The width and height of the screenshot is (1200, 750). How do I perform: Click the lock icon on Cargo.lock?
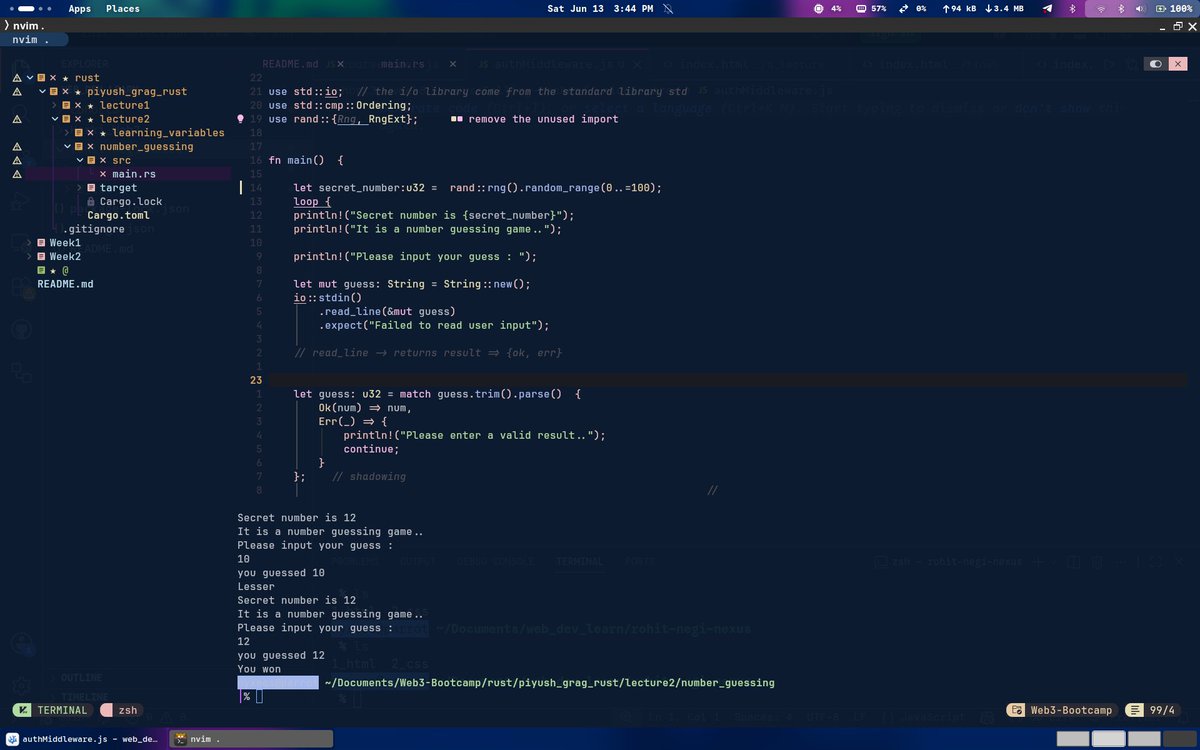pyautogui.click(x=91, y=202)
